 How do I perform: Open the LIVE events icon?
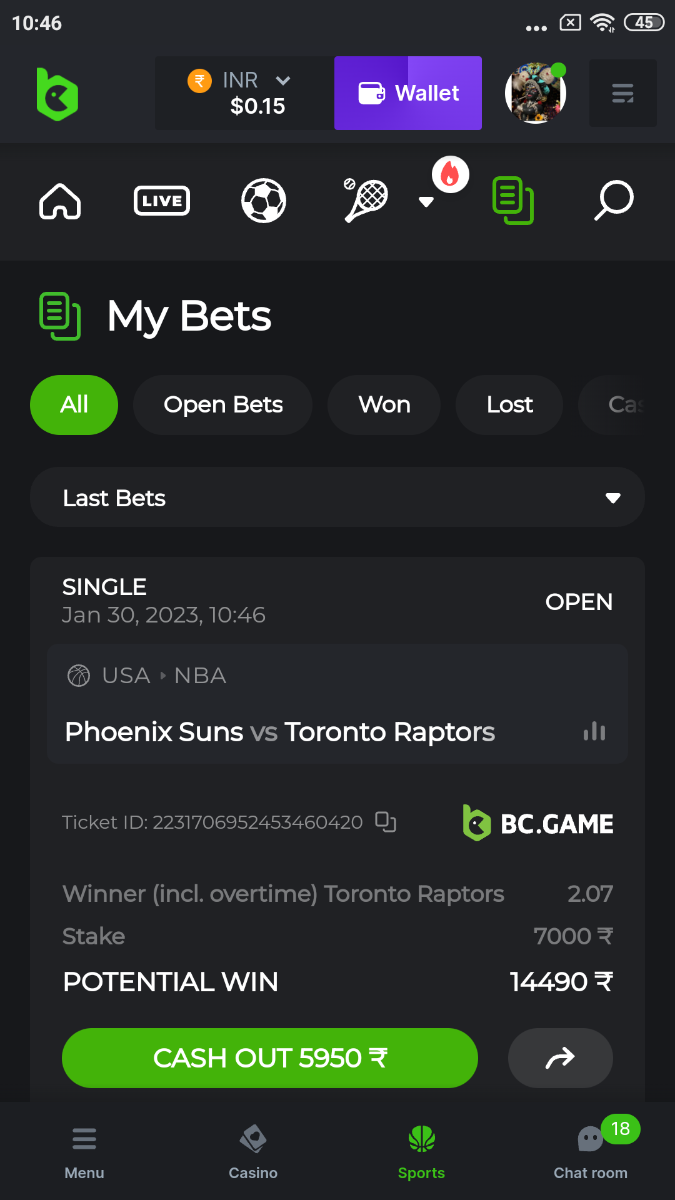pos(162,201)
